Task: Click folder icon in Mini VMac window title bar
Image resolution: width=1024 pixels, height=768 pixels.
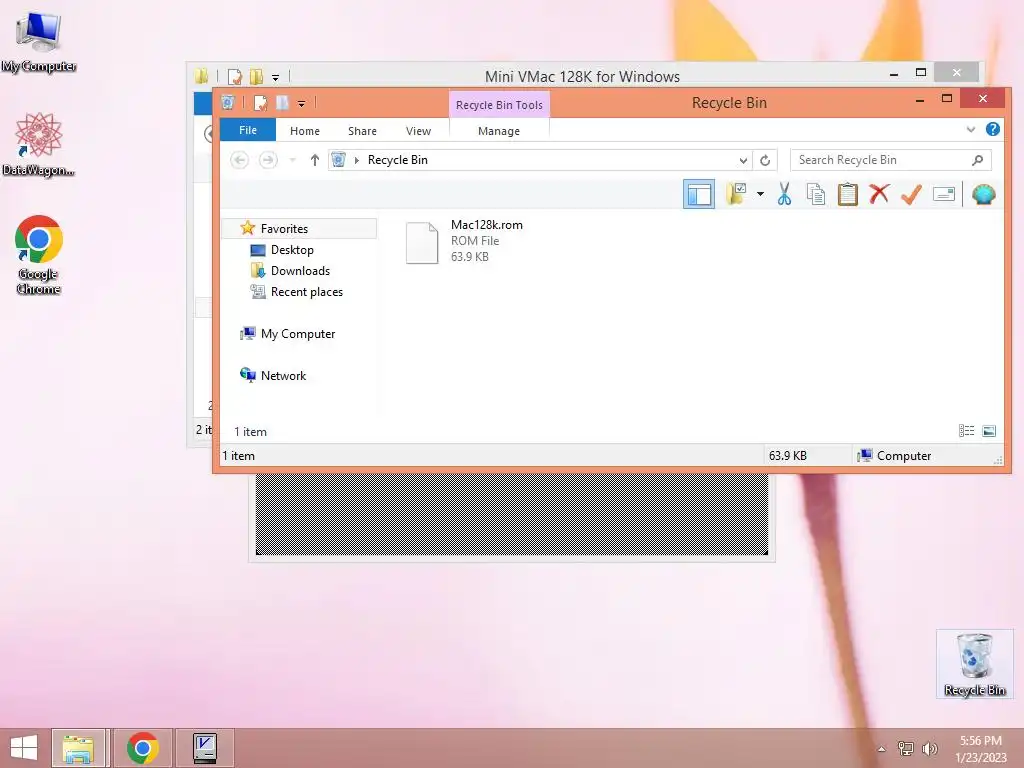Action: tap(202, 76)
